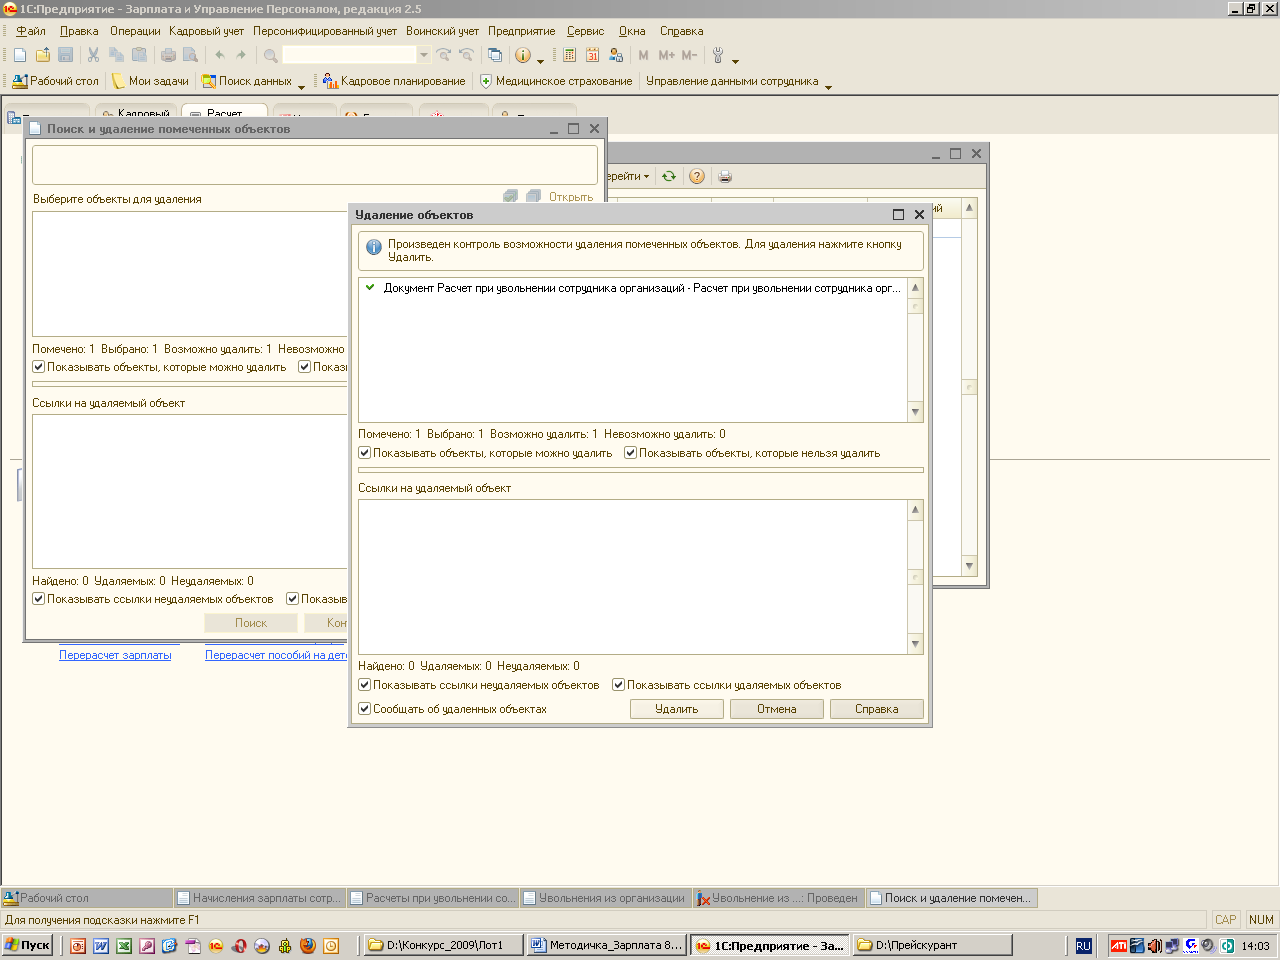This screenshot has width=1280, height=960.
Task: Click the Copy icon in toolbar
Action: coord(117,55)
